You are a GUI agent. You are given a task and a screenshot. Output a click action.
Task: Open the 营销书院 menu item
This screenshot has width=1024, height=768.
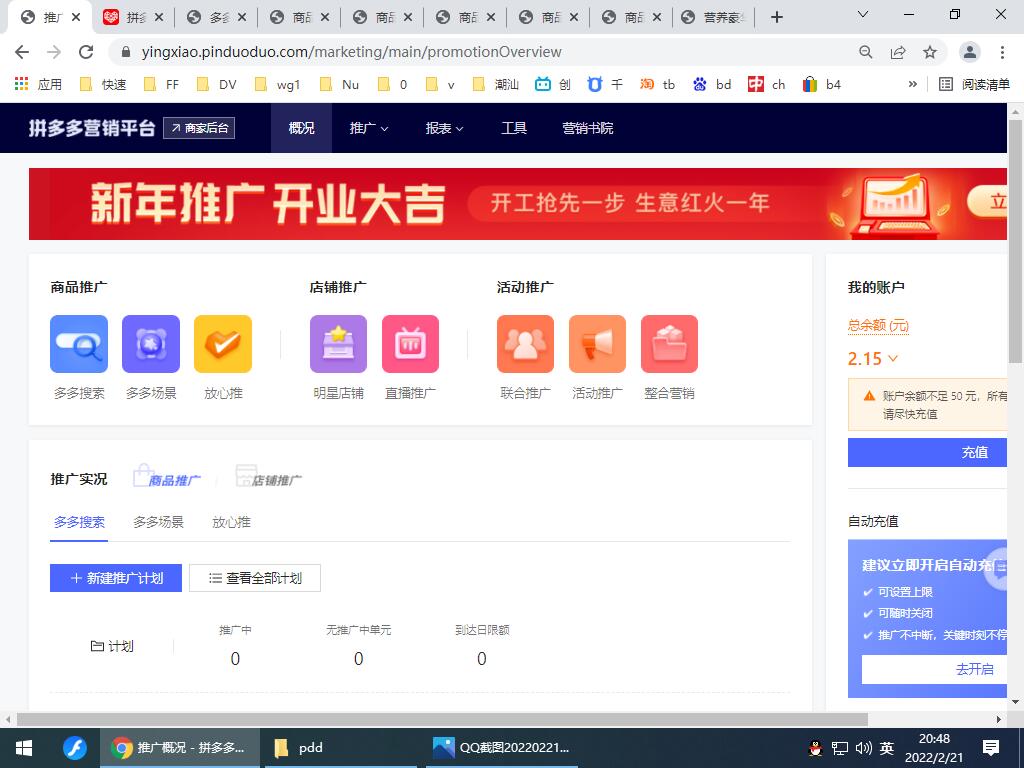[x=588, y=128]
